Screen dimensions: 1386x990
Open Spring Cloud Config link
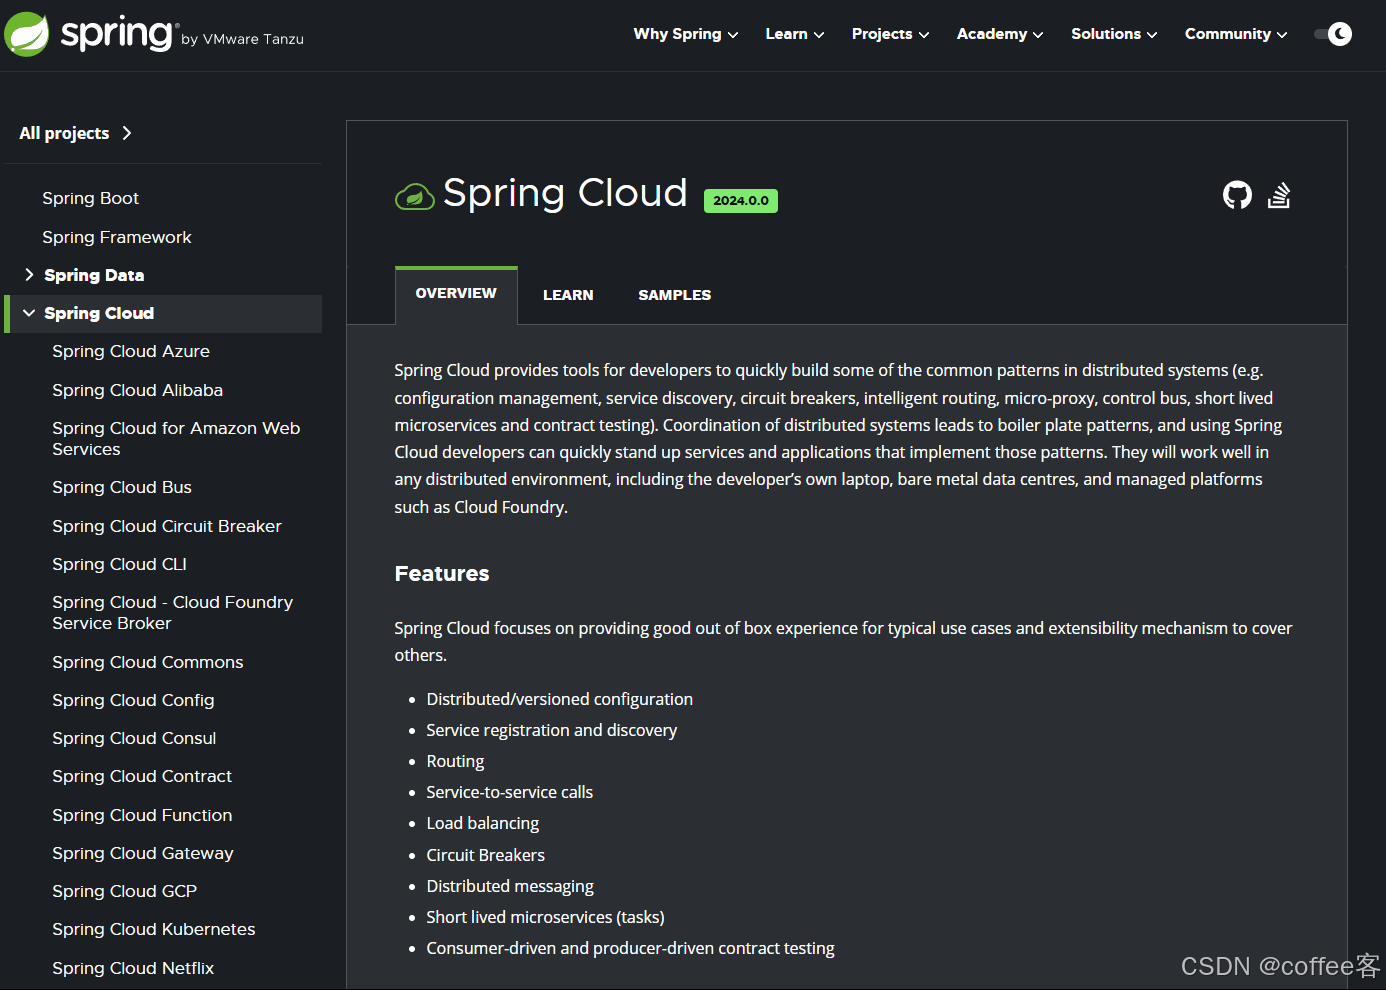(133, 700)
